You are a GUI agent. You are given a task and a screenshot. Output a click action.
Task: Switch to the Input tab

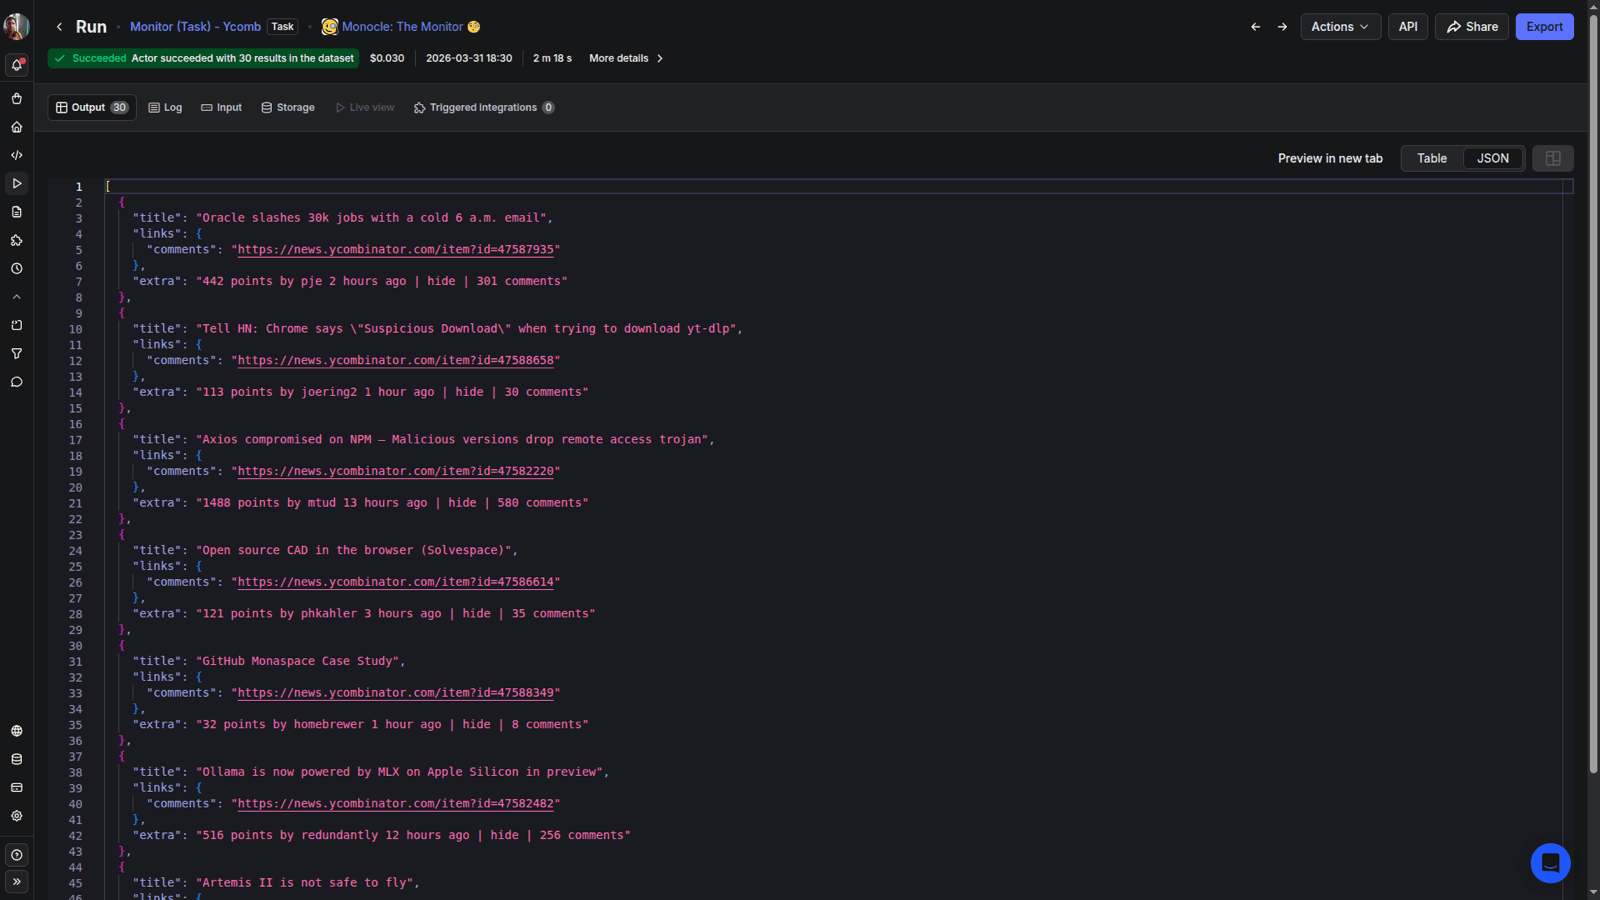click(x=221, y=107)
